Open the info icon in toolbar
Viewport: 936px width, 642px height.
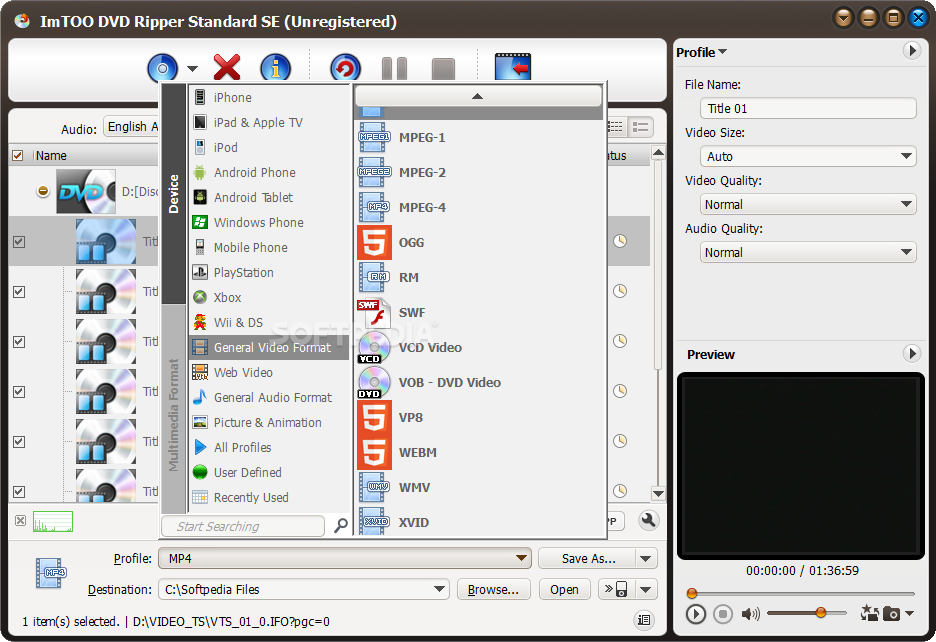[275, 68]
